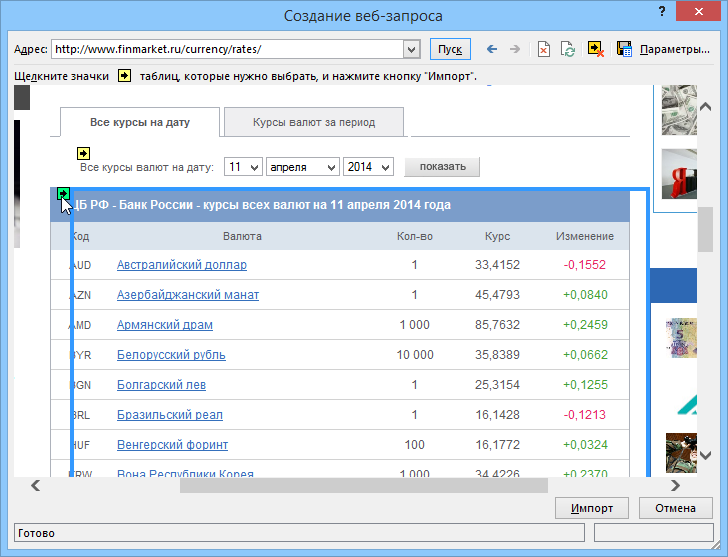The width and height of the screenshot is (728, 557).
Task: Click the horizontal scrollbar thumb
Action: click(364, 486)
